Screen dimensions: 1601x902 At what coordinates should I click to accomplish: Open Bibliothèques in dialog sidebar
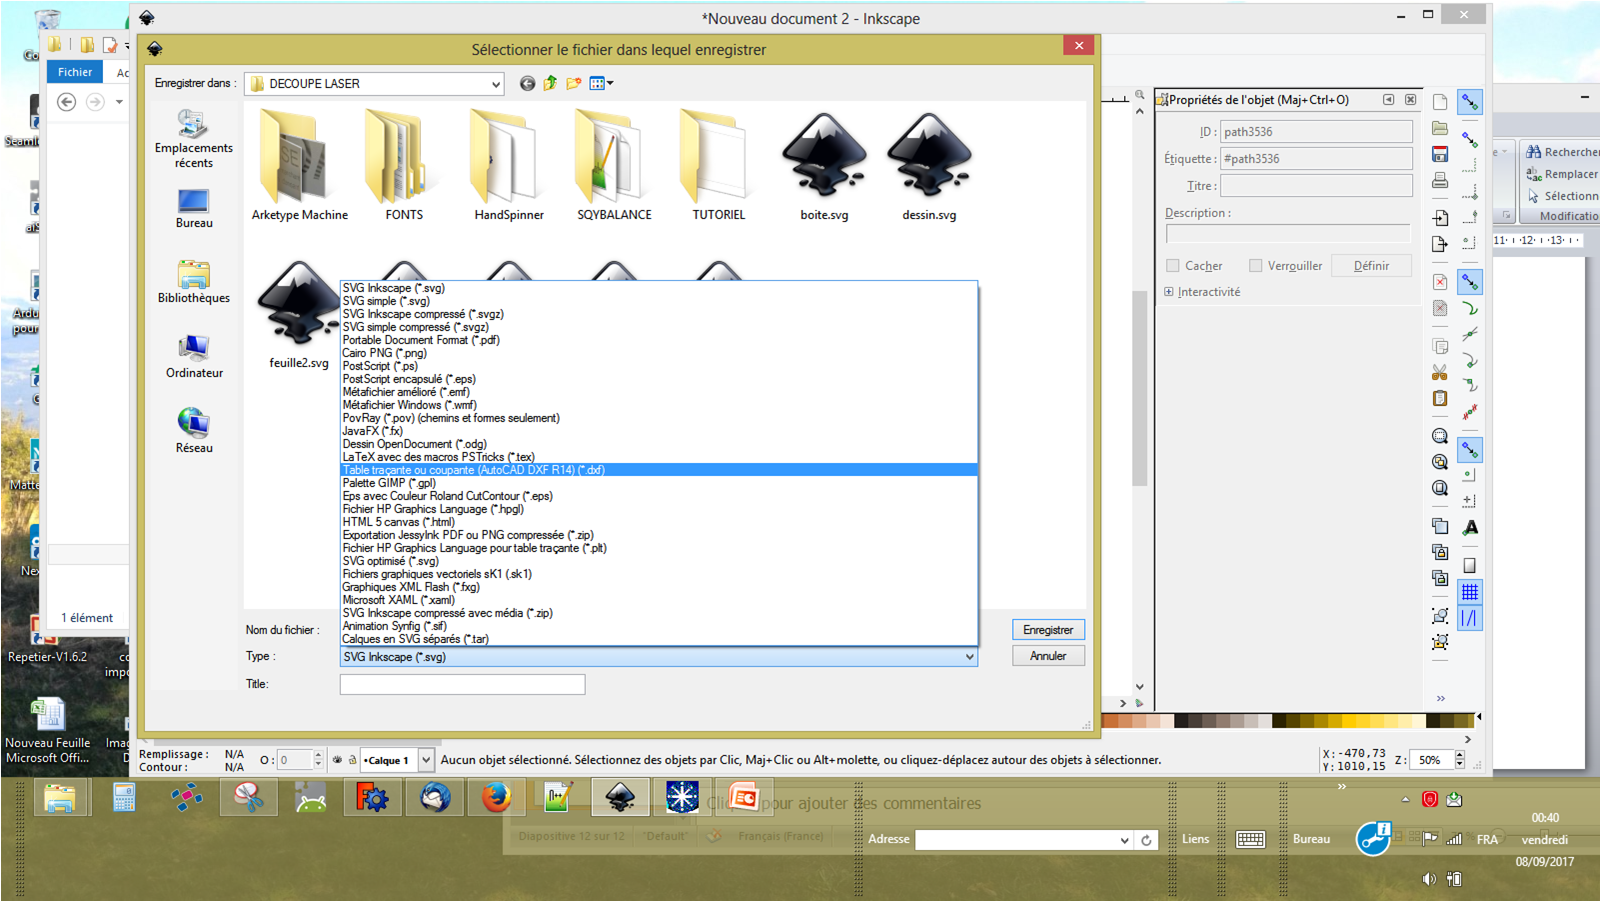click(x=194, y=283)
